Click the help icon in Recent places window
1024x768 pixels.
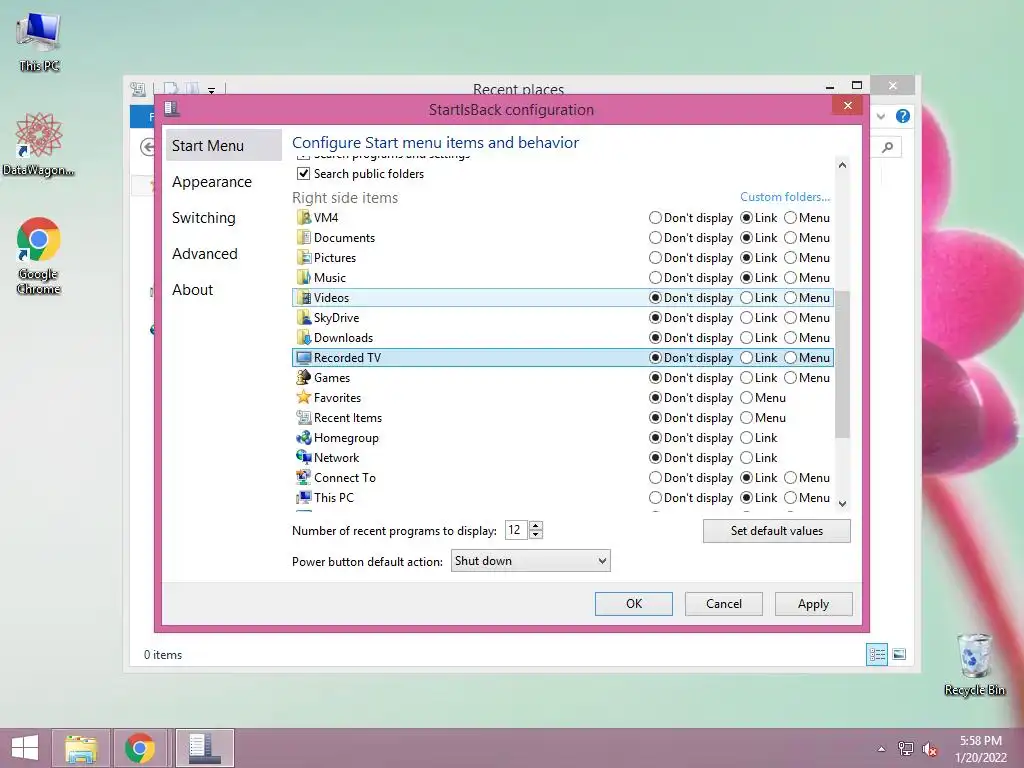tap(903, 116)
